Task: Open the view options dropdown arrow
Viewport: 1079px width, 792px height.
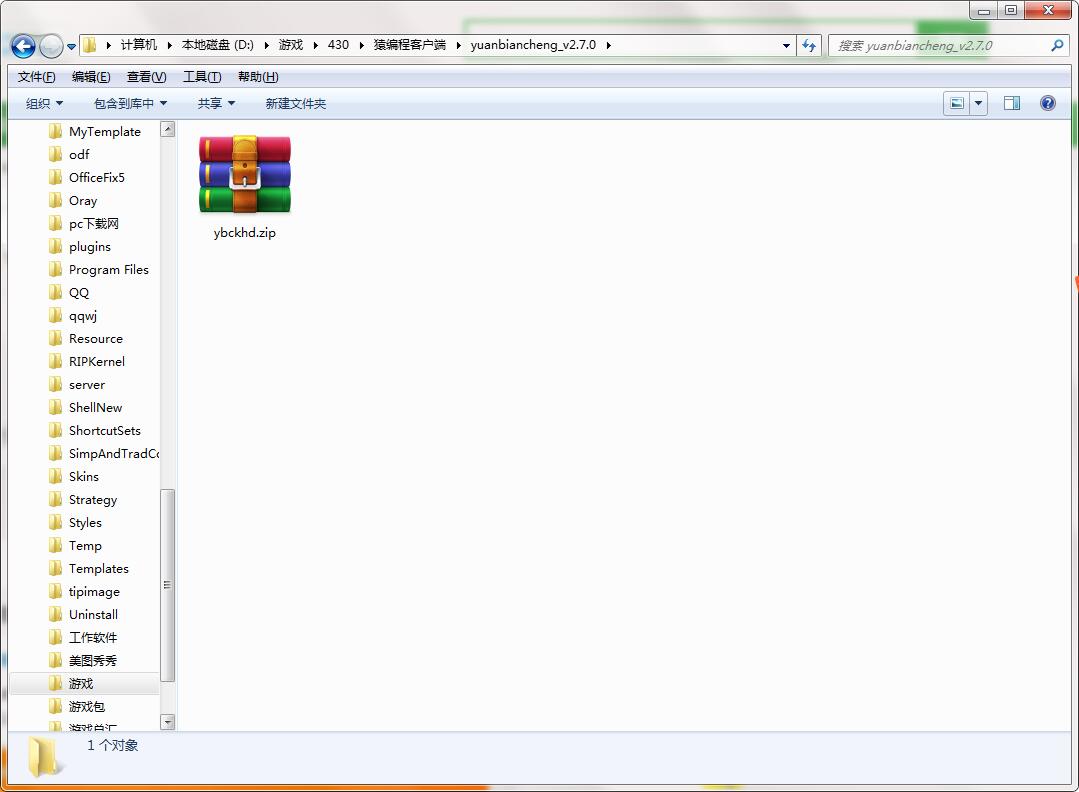Action: [979, 103]
